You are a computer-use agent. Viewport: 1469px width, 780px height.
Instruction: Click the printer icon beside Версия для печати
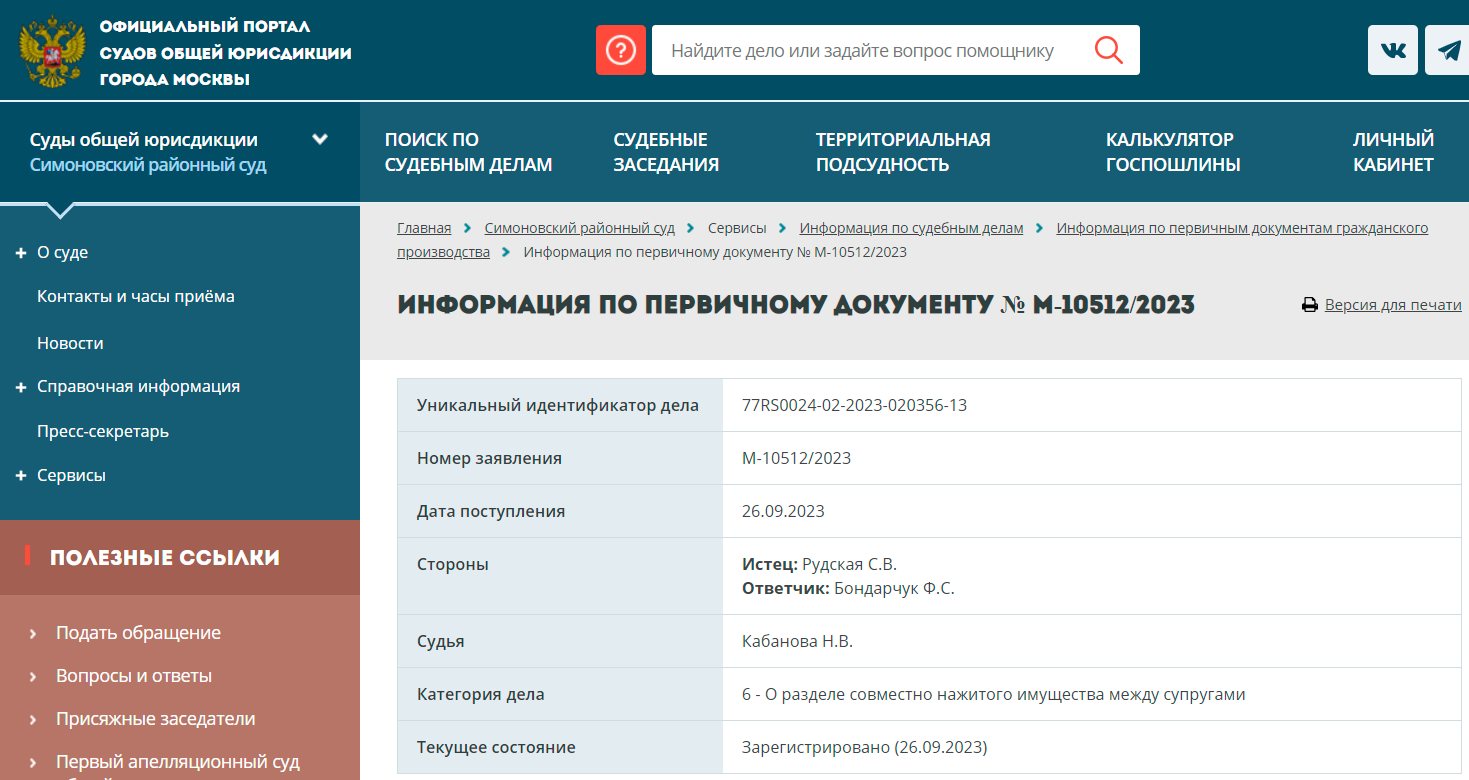(x=1310, y=305)
